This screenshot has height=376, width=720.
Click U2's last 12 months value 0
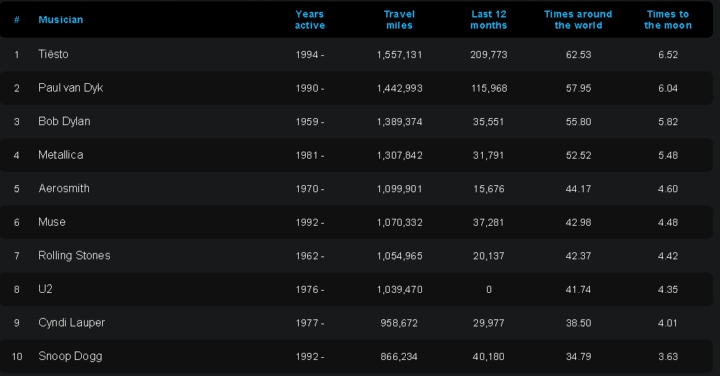[489, 290]
